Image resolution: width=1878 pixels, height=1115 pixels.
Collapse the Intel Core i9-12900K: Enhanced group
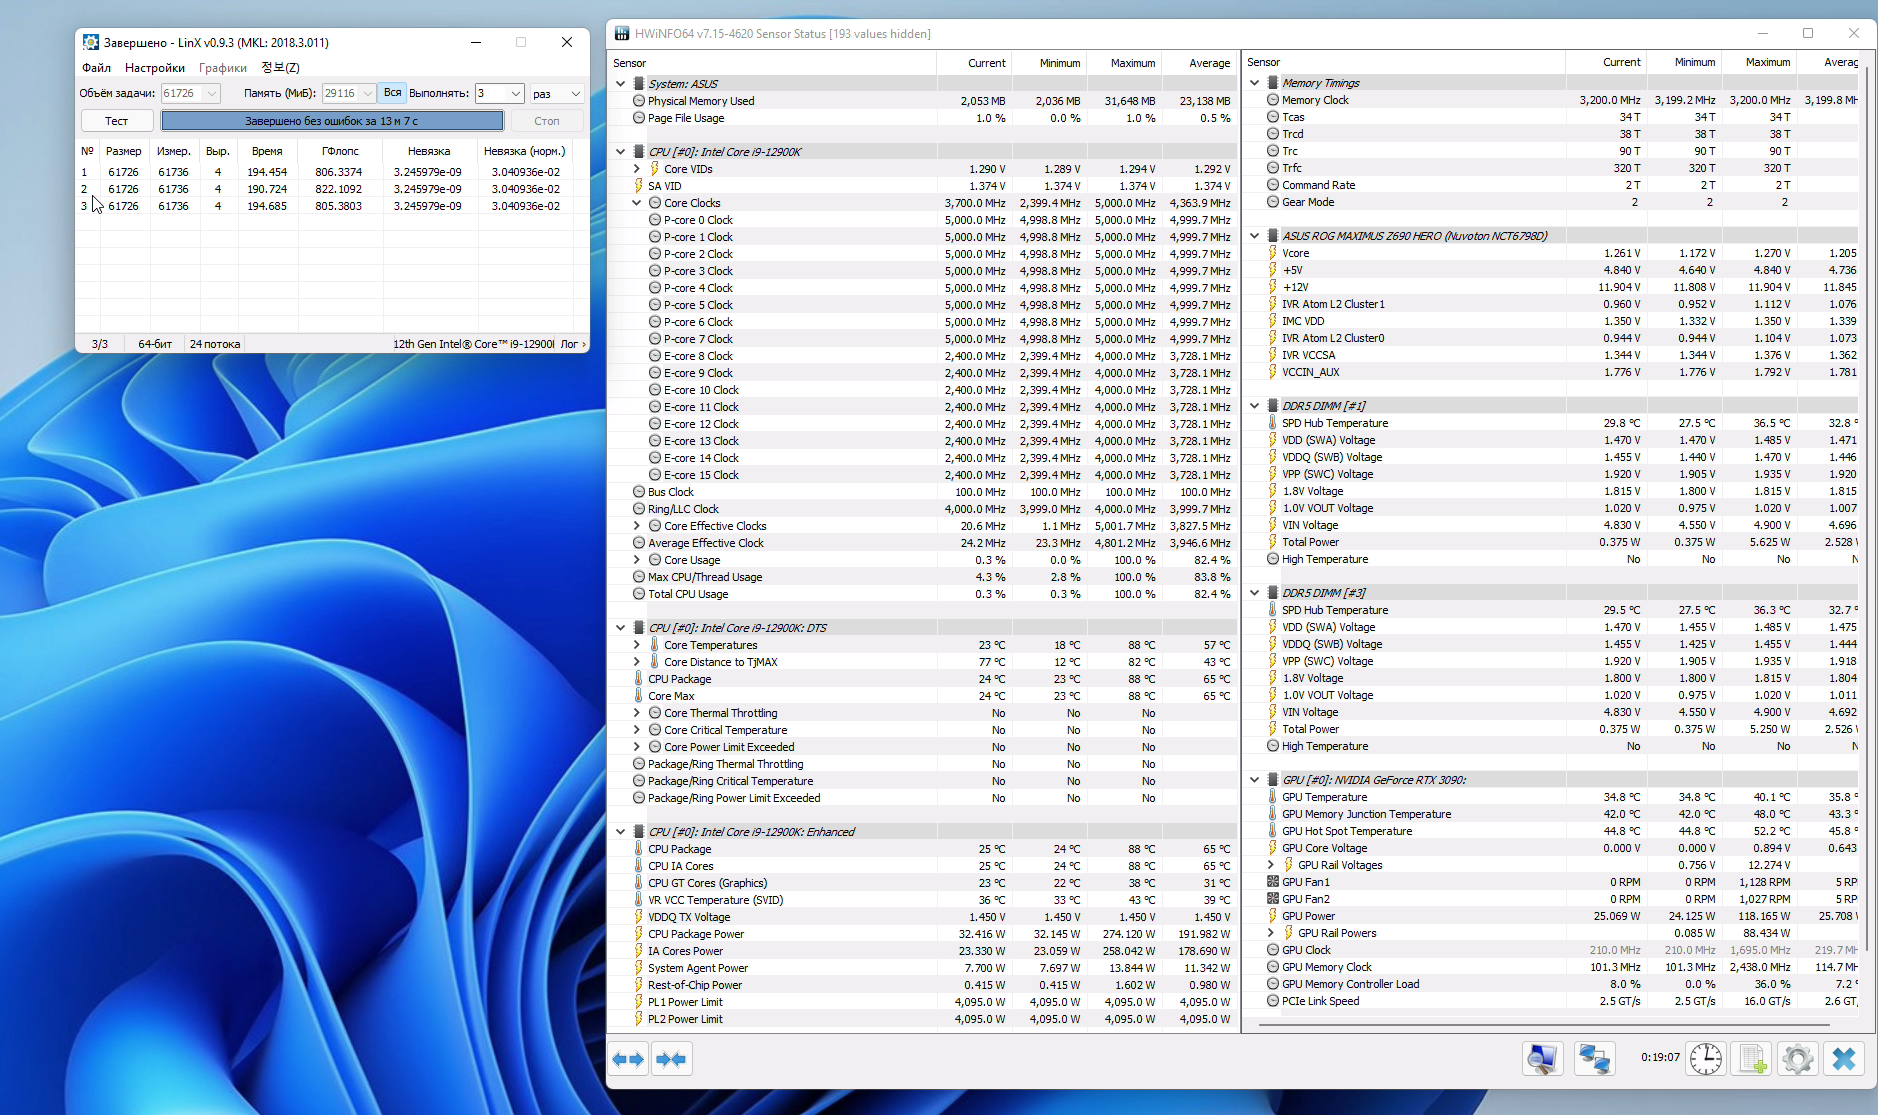pyautogui.click(x=621, y=832)
